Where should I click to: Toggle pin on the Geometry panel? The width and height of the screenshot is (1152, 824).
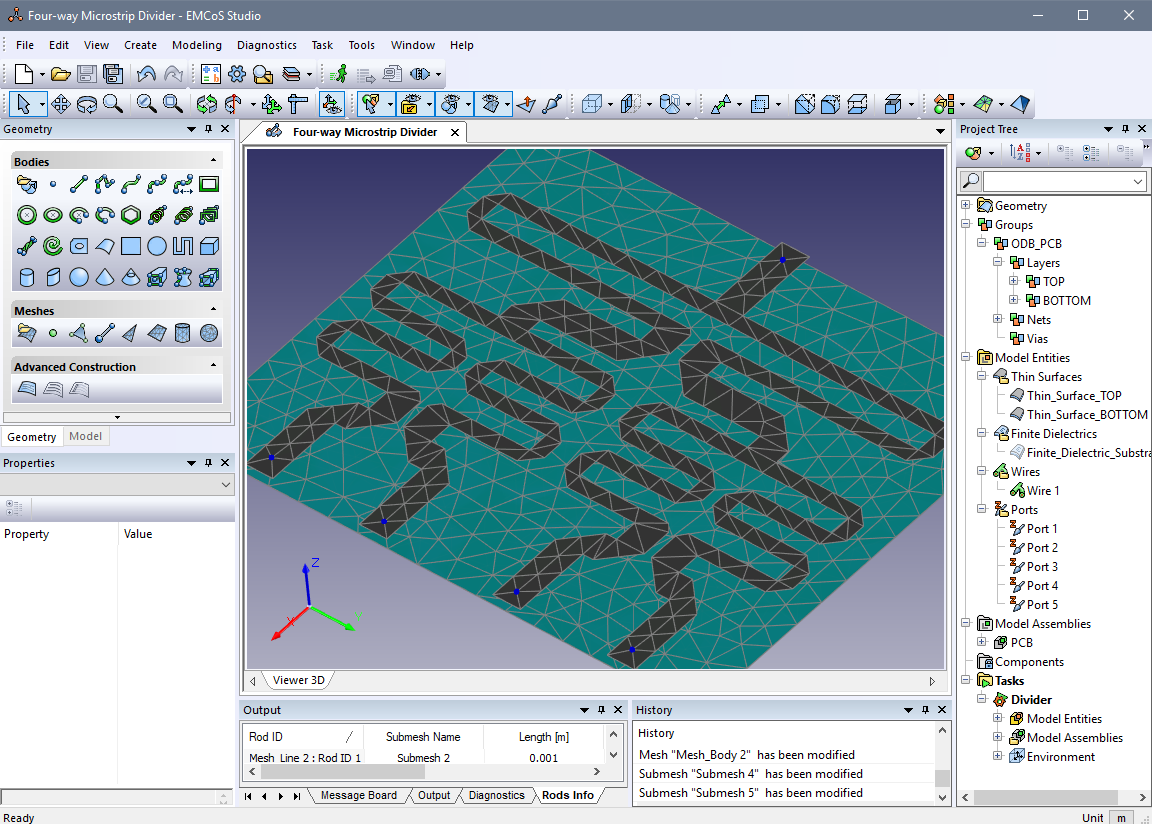pos(208,129)
